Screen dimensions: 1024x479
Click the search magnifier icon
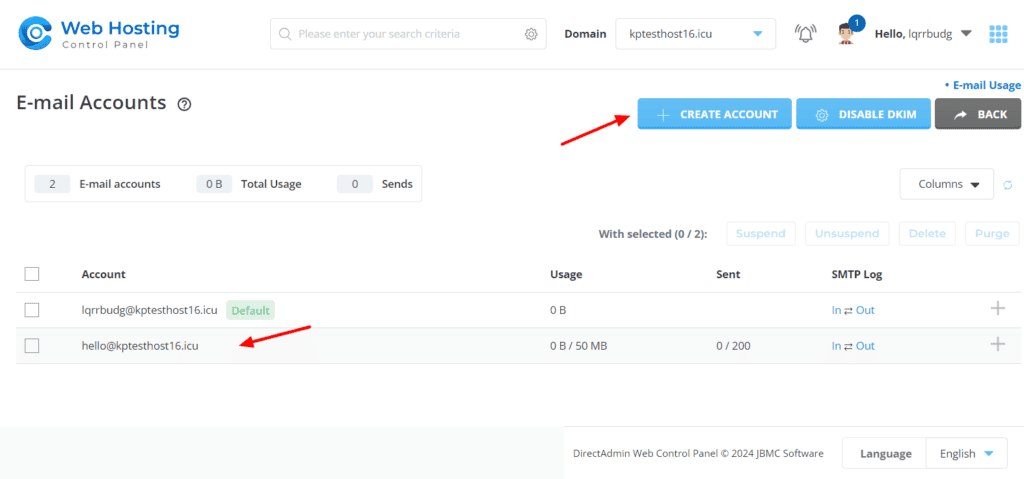point(285,34)
